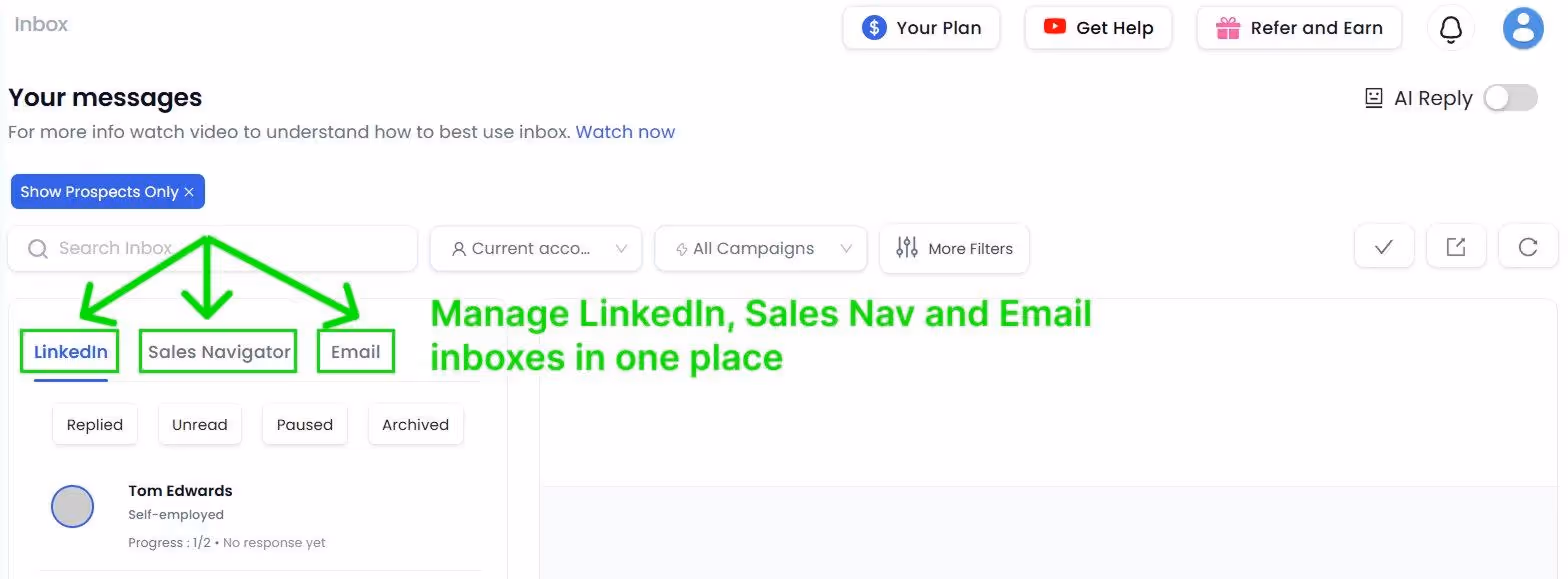The width and height of the screenshot is (1568, 579).
Task: Open the notifications bell
Action: coord(1450,28)
